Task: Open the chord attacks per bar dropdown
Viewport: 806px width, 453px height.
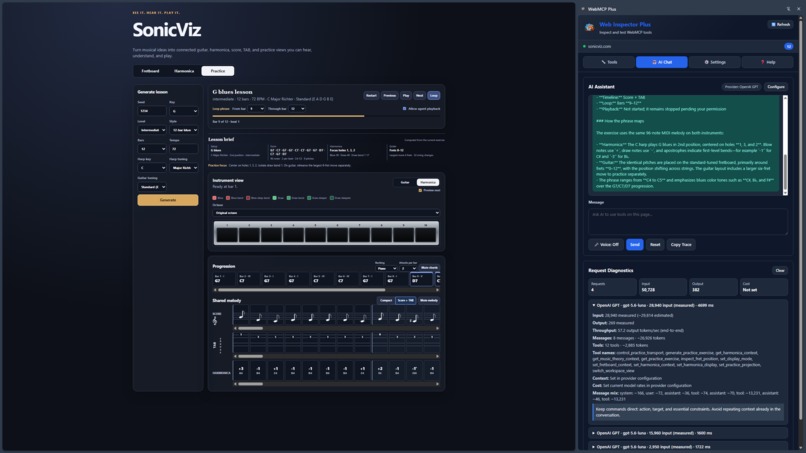Action: [x=408, y=268]
